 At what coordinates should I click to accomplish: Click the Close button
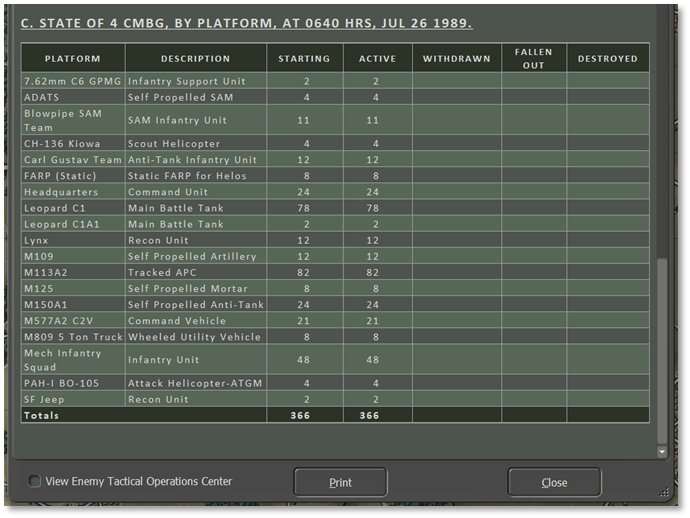[x=554, y=482]
